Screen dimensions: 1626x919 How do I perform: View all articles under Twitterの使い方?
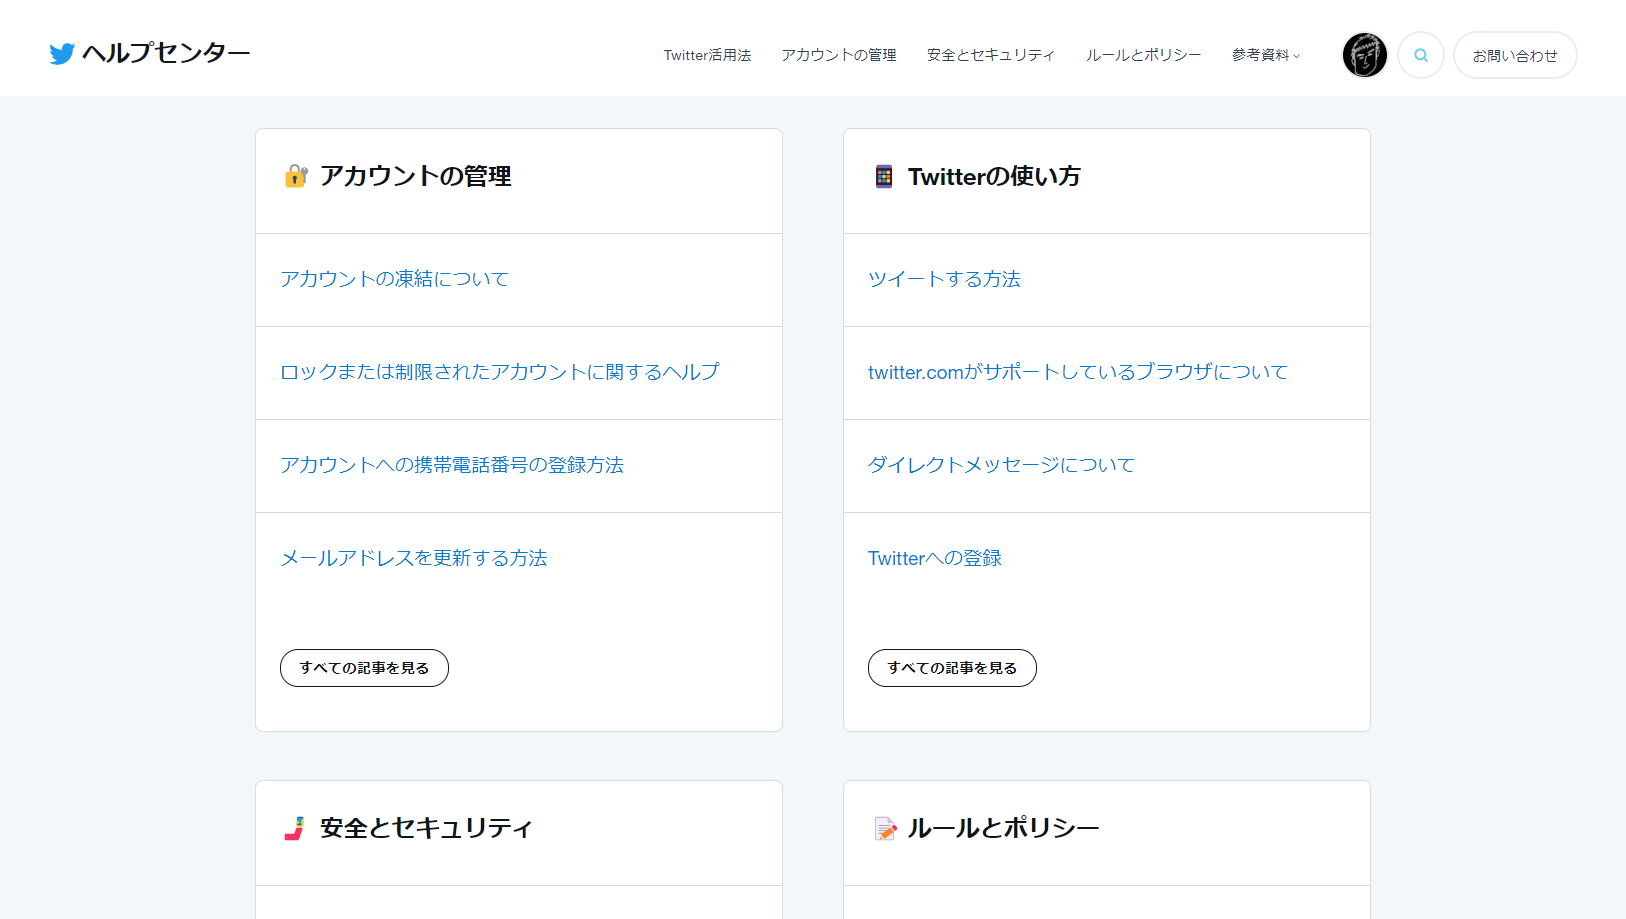952,668
